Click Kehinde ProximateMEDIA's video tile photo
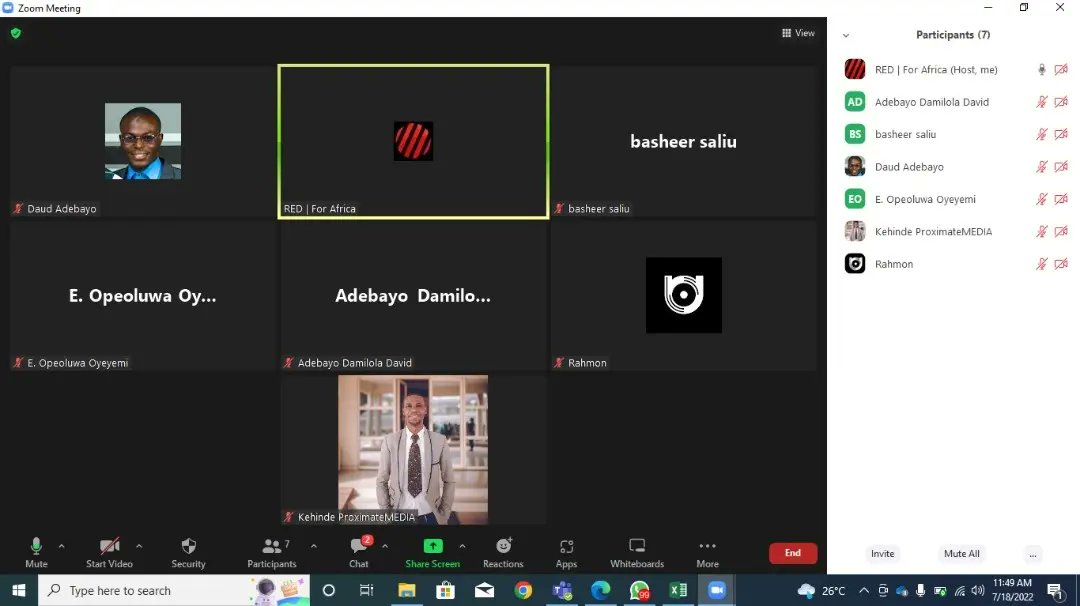Screen dimensions: 1080x606 [x=413, y=449]
